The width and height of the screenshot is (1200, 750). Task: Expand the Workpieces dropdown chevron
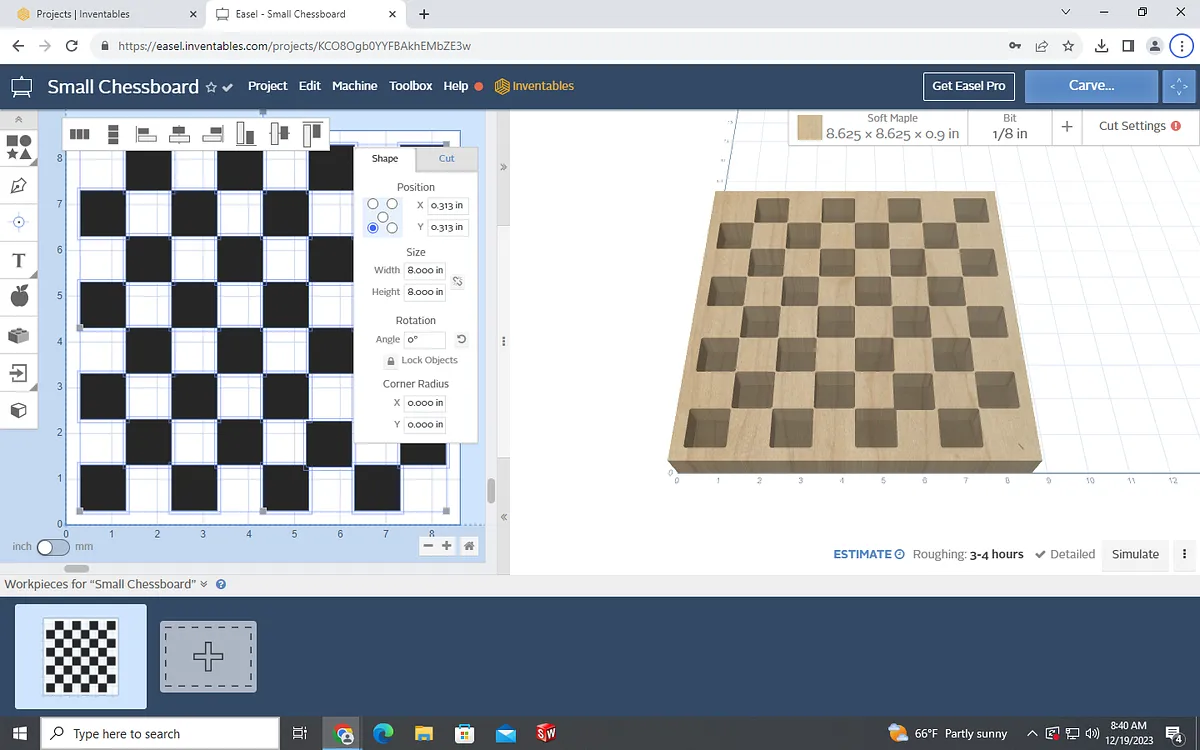(x=204, y=584)
